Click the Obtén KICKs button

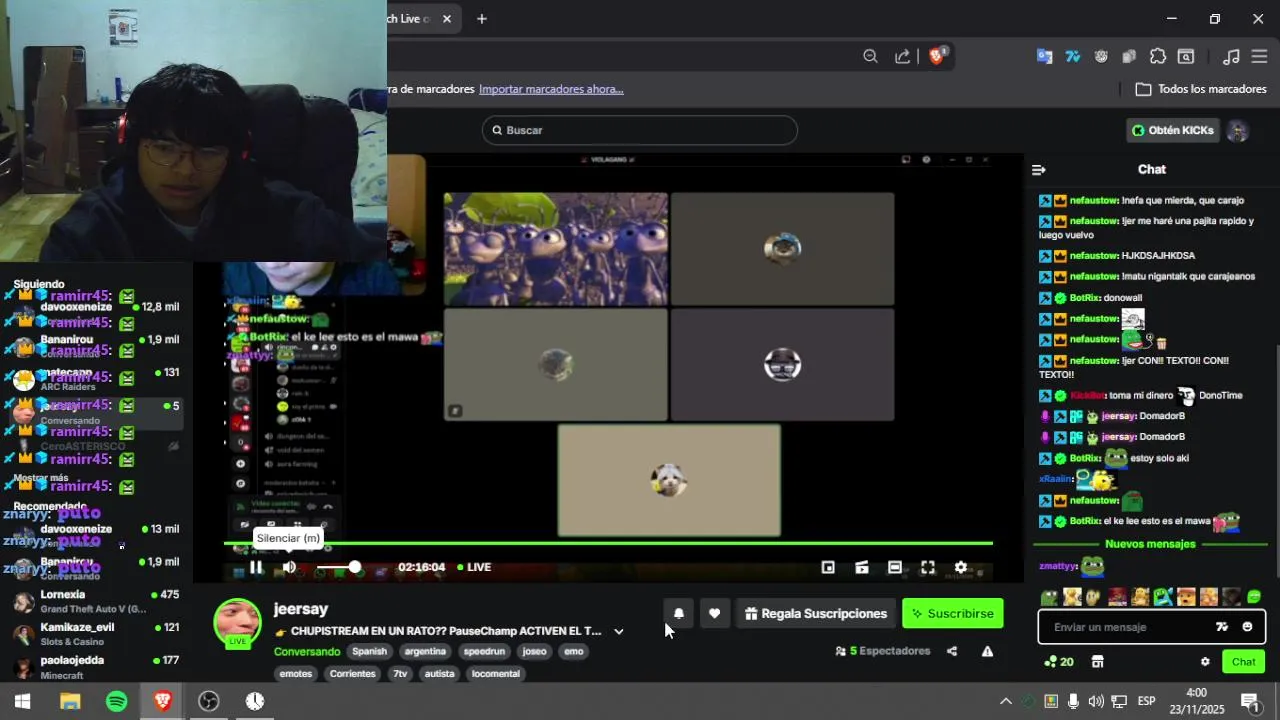pyautogui.click(x=1173, y=130)
